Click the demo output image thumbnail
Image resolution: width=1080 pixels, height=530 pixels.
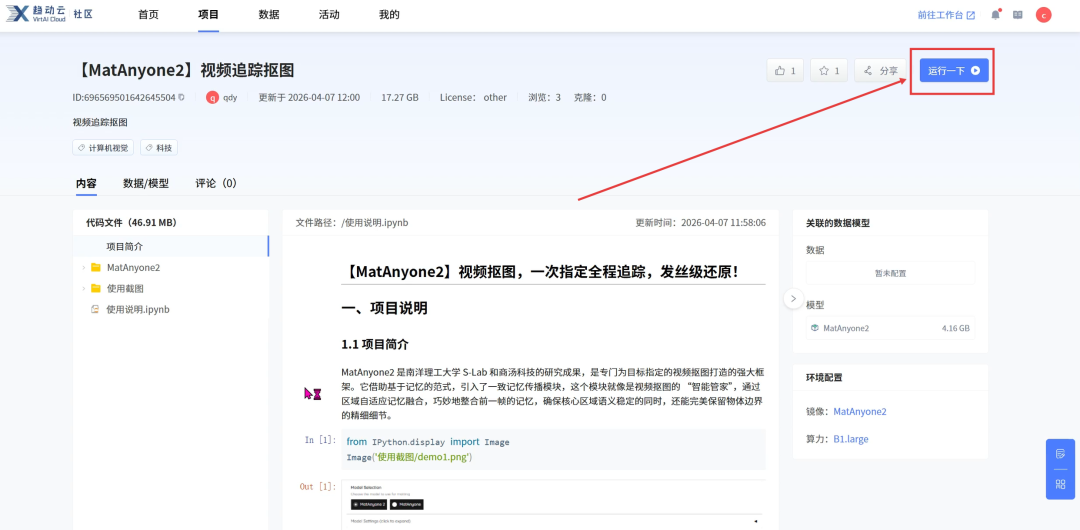(x=553, y=504)
